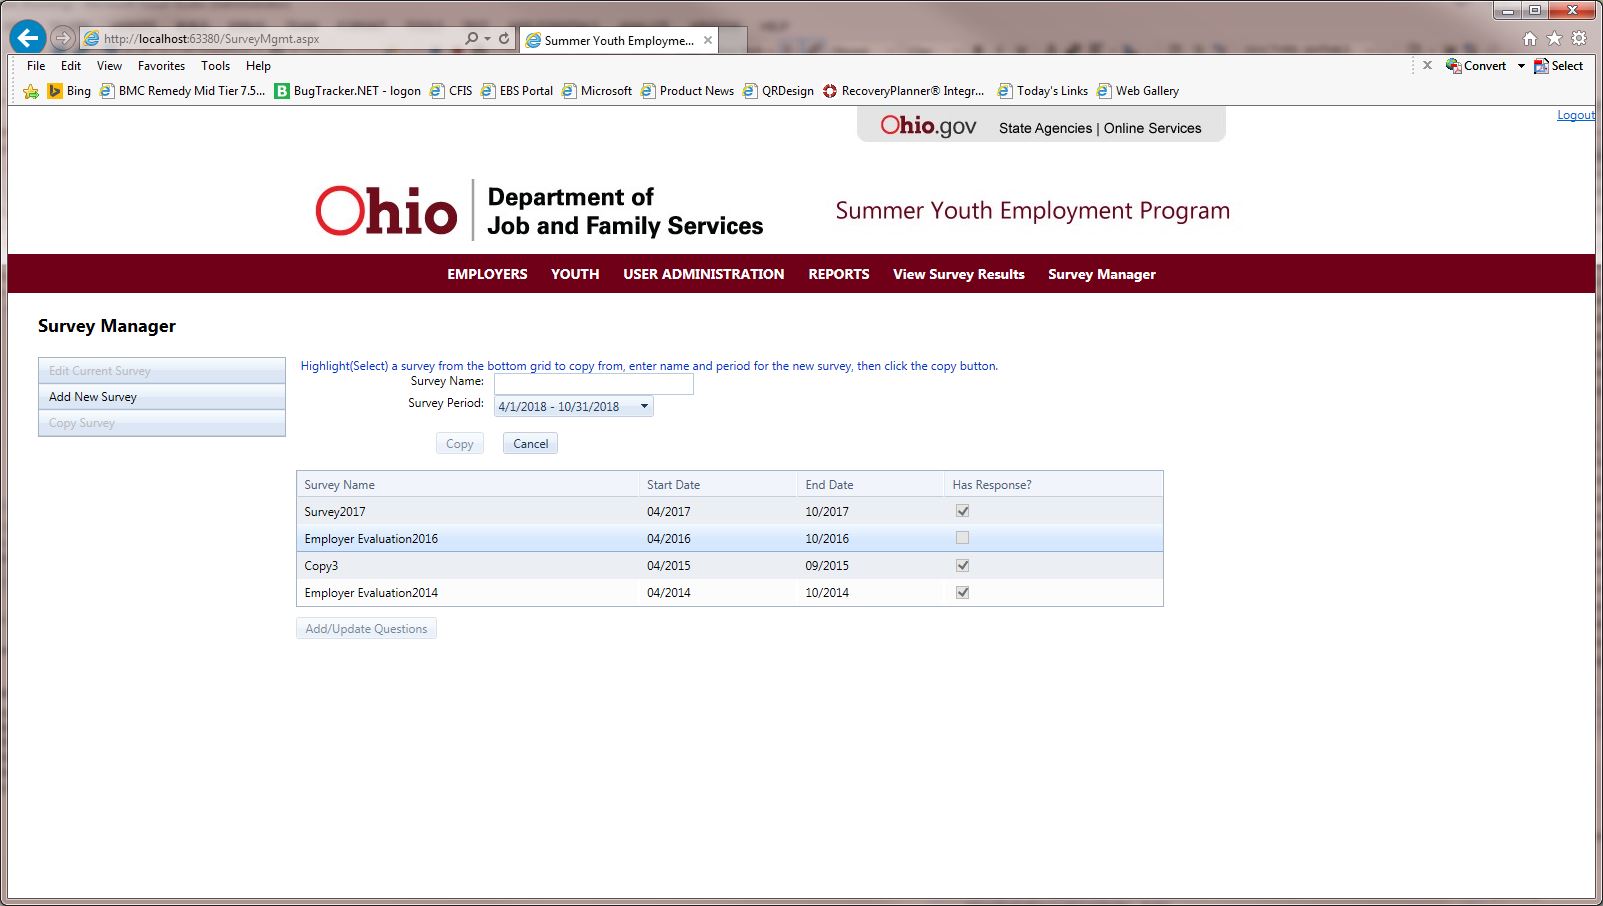Image resolution: width=1603 pixels, height=906 pixels.
Task: Toggle Has Response checkbox for Survey2017
Action: [x=962, y=511]
